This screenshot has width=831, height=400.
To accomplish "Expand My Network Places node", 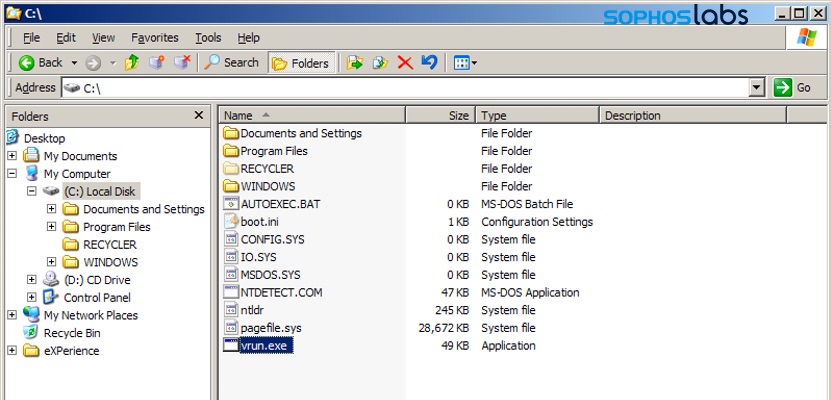I will [x=12, y=315].
